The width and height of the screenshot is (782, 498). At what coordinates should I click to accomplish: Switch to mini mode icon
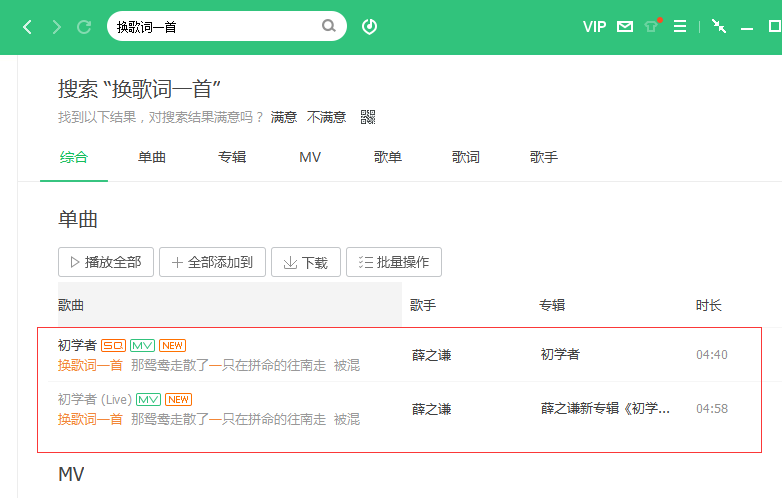pos(719,26)
